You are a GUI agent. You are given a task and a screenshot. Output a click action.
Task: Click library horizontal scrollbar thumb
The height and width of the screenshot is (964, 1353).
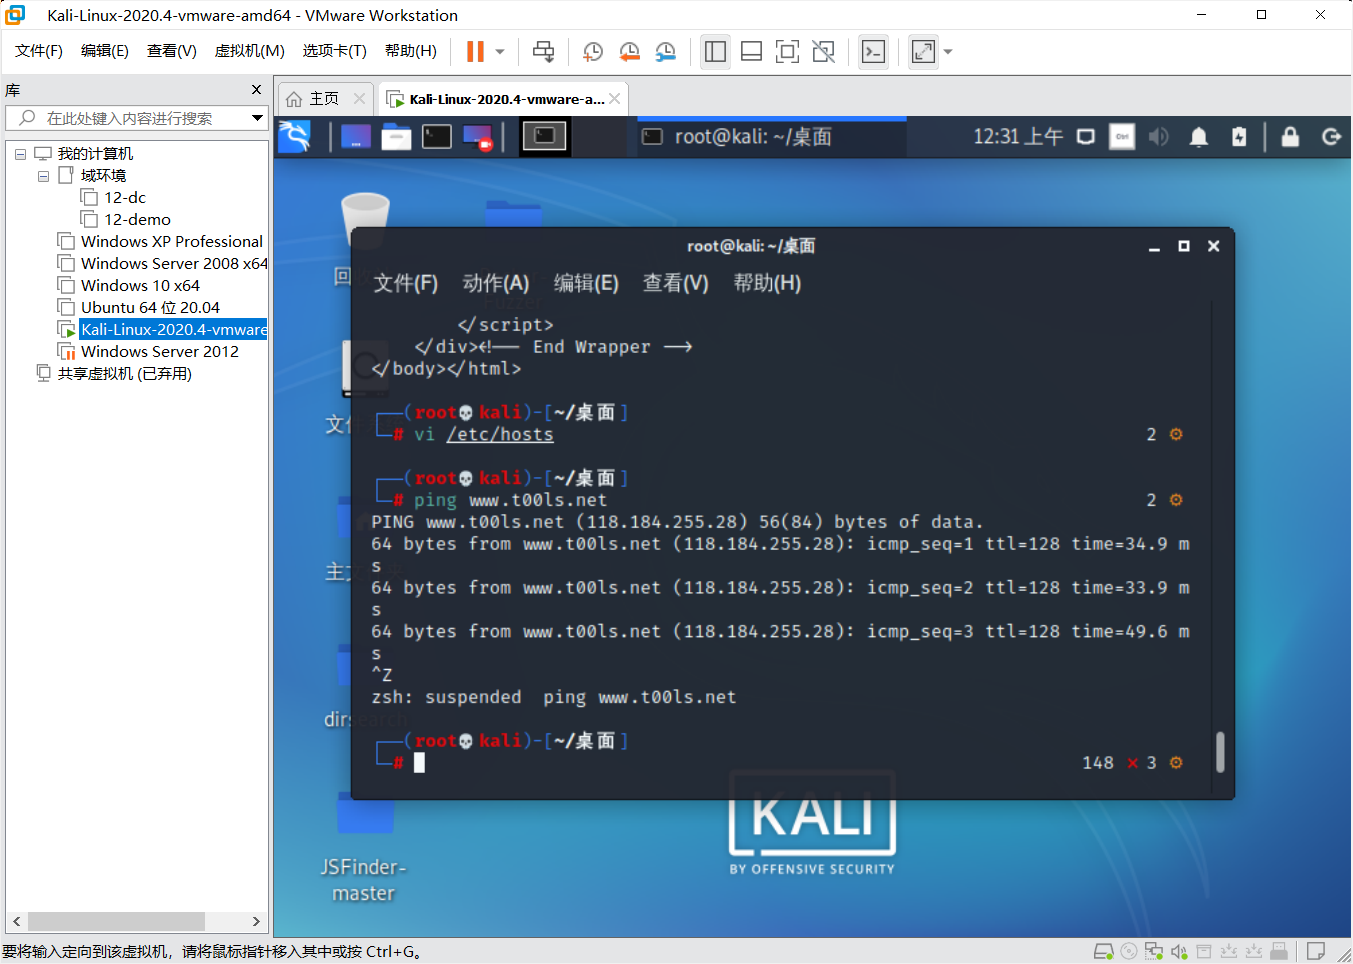pyautogui.click(x=116, y=921)
